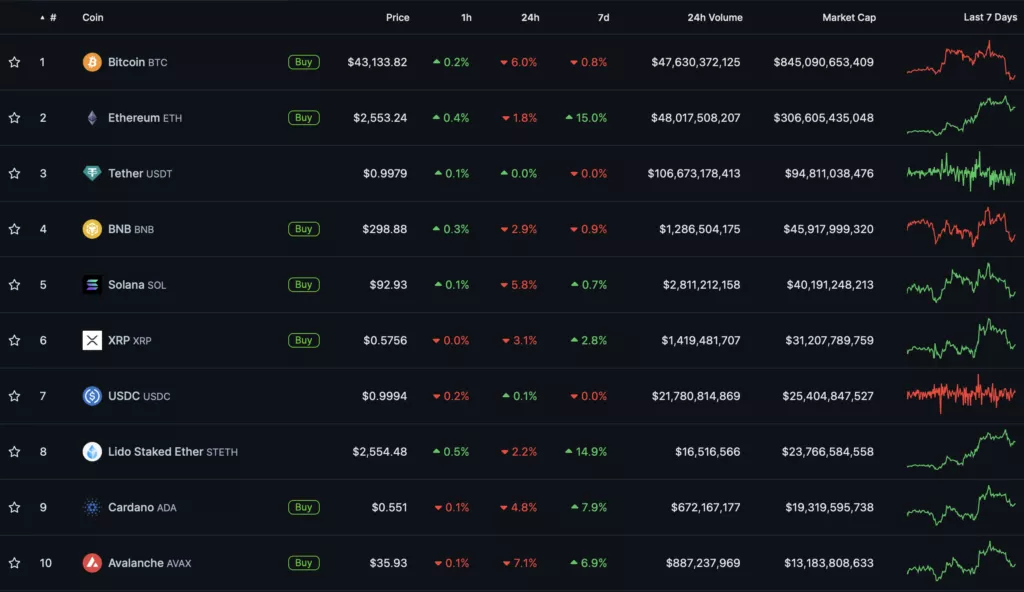Click the 7d column header
This screenshot has width=1024, height=592.
602,17
